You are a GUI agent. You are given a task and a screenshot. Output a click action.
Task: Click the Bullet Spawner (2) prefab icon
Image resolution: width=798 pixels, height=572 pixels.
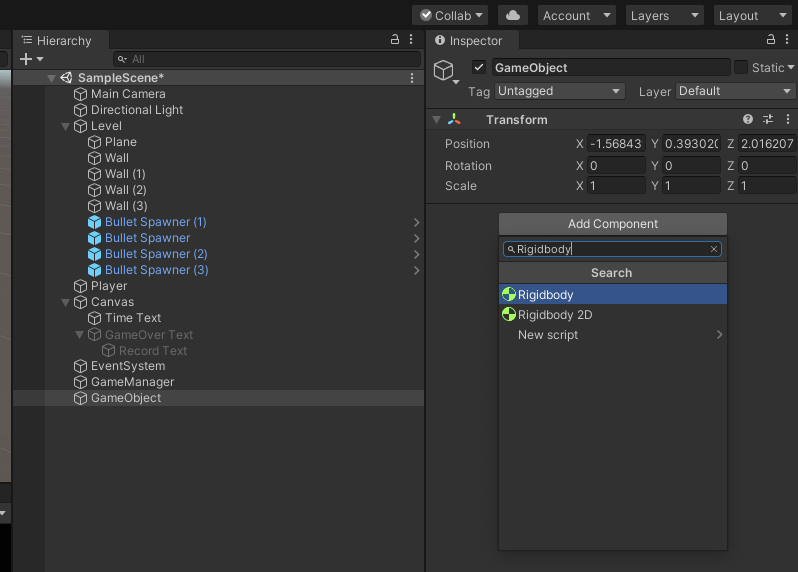click(95, 254)
